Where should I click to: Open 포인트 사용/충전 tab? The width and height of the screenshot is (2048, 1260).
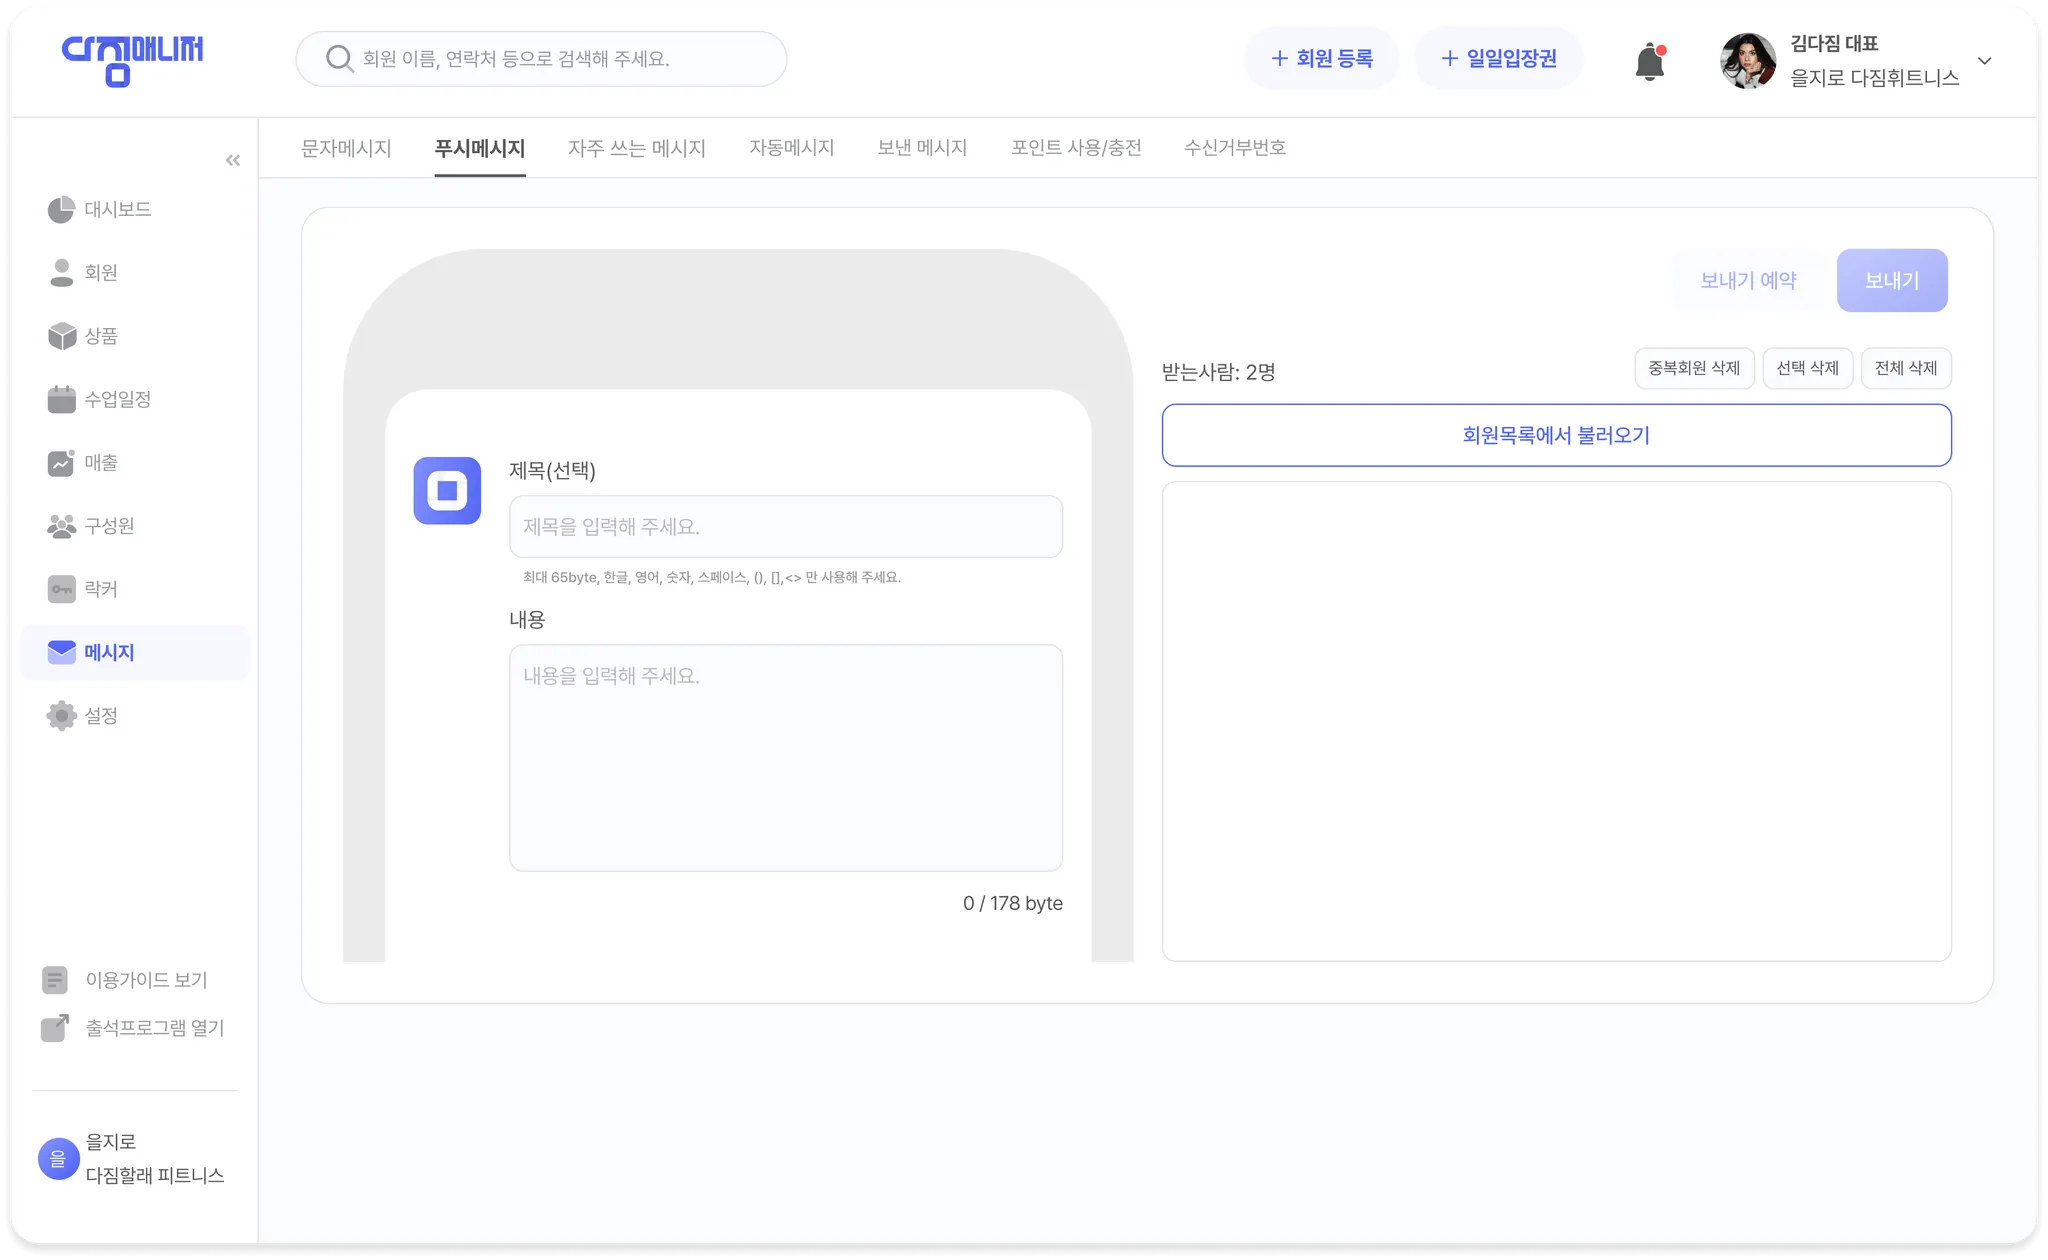1076,148
